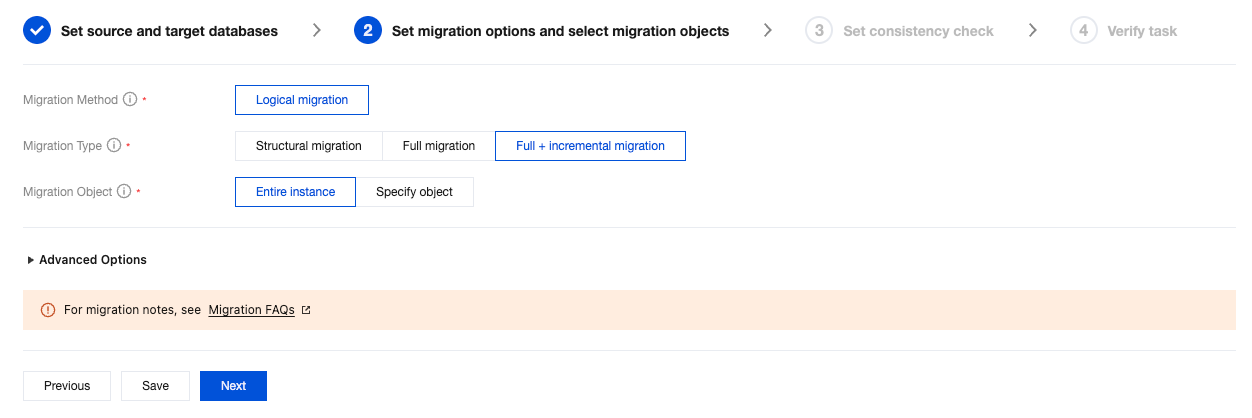The image size is (1252, 418).
Task: Go to Set source and target databases step
Action: point(169,31)
